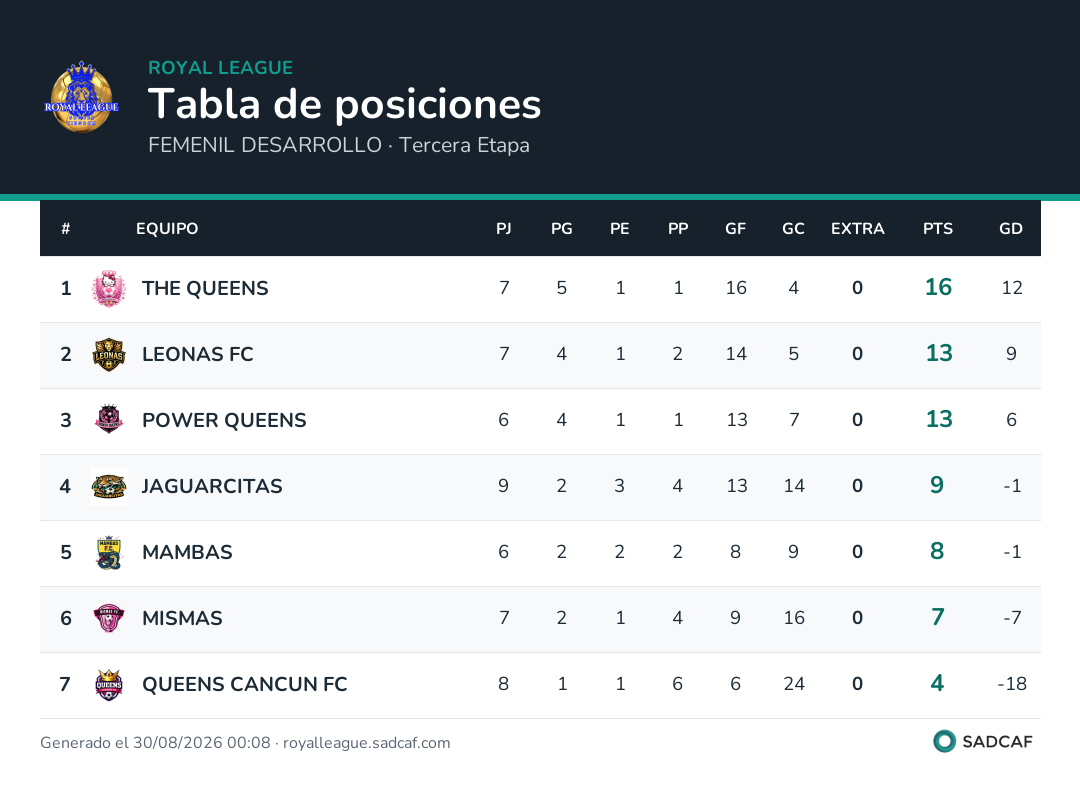Select the MAMBAS row points value 8
Screen dimensions: 1080x794
(x=937, y=551)
